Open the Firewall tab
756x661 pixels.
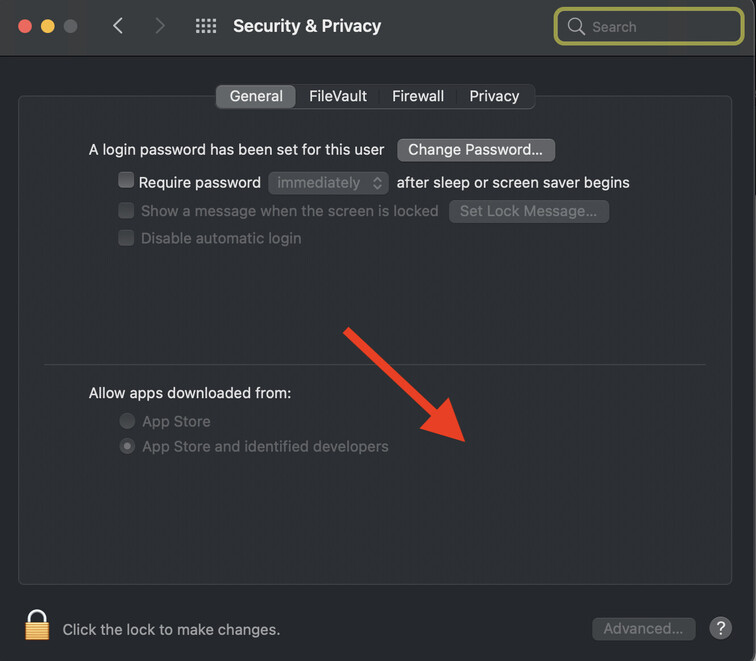pyautogui.click(x=418, y=96)
